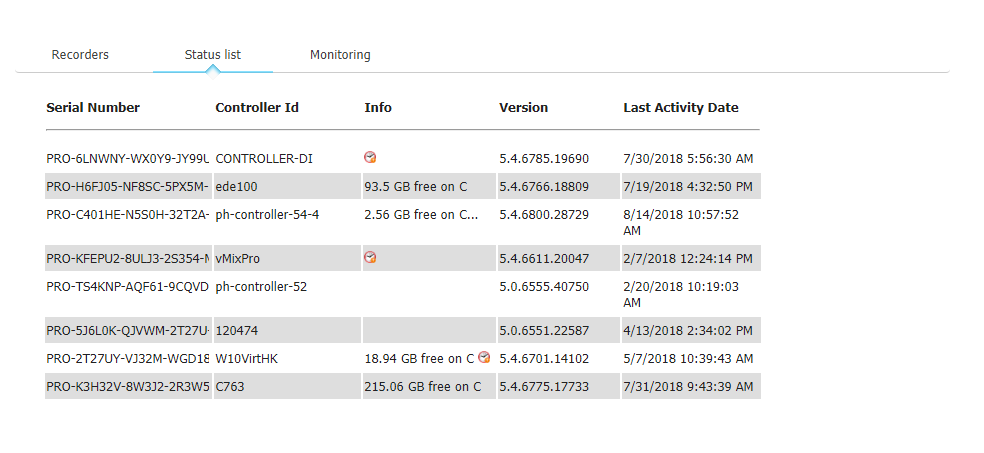This screenshot has height=453, width=984.
Task: Click the 215.06 GB free on C cell
Action: click(422, 386)
